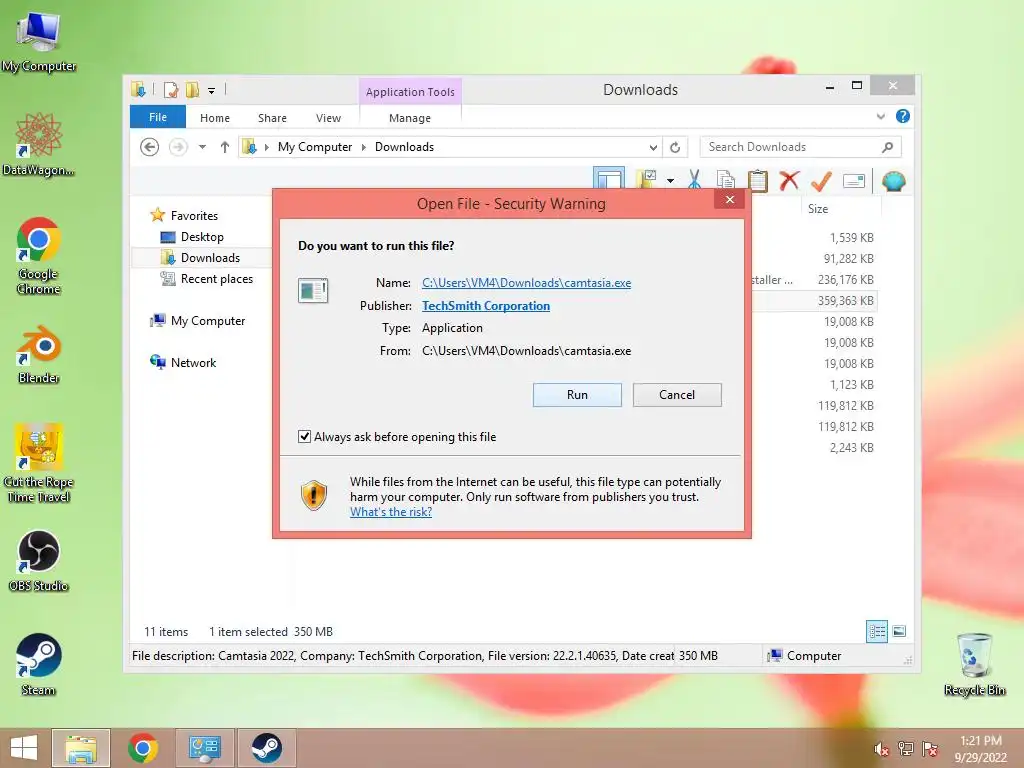Open the File tab in the ribbon
This screenshot has height=768, width=1024.
coord(158,117)
